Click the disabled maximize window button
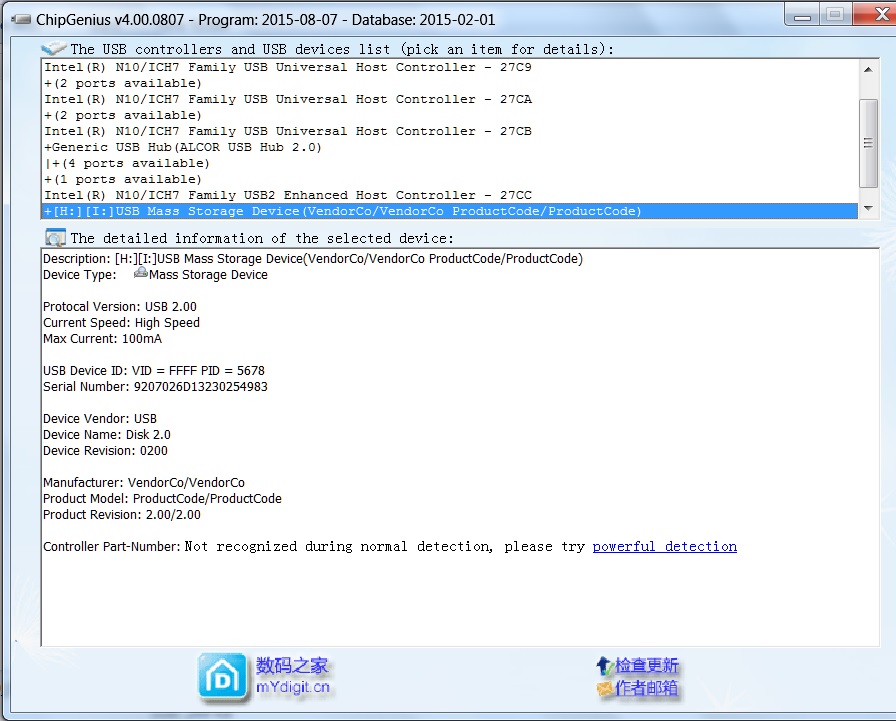Screen dimensions: 896x721 tap(835, 15)
